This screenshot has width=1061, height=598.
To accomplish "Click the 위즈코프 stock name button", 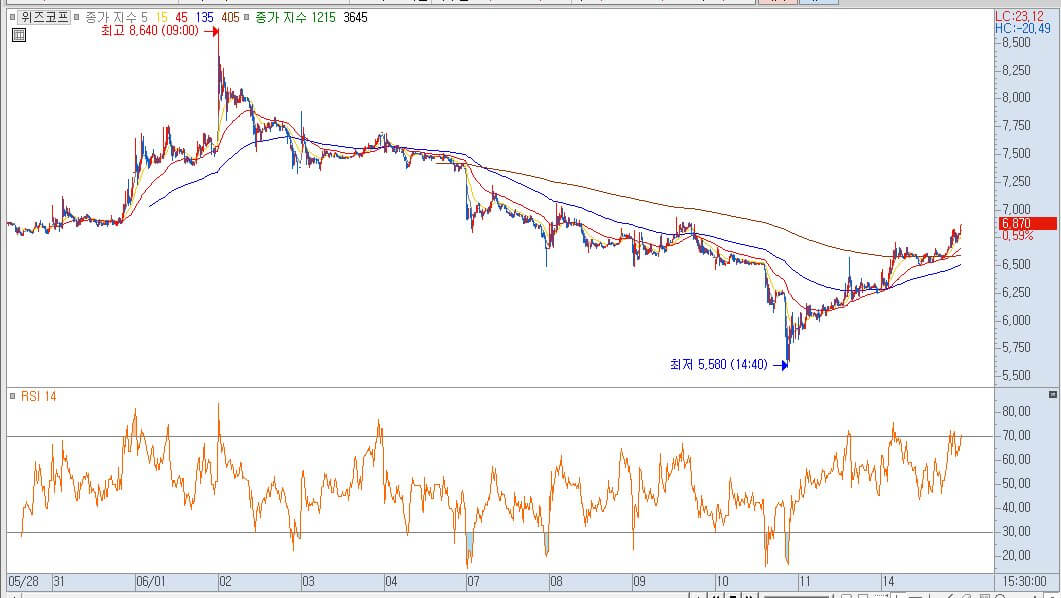I will pos(45,17).
